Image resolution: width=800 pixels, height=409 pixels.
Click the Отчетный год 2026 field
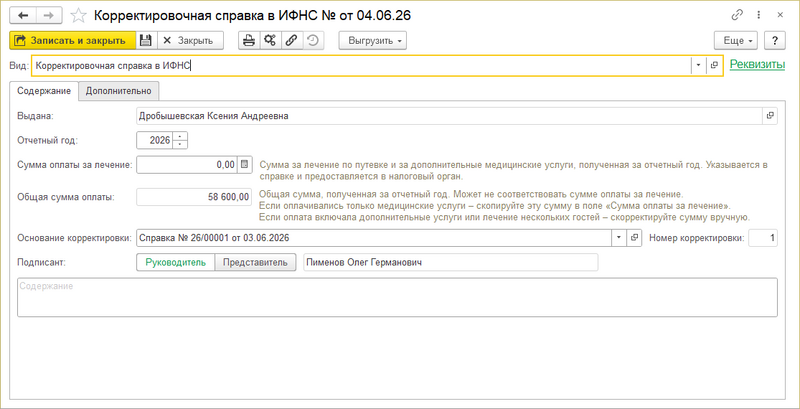tap(155, 141)
